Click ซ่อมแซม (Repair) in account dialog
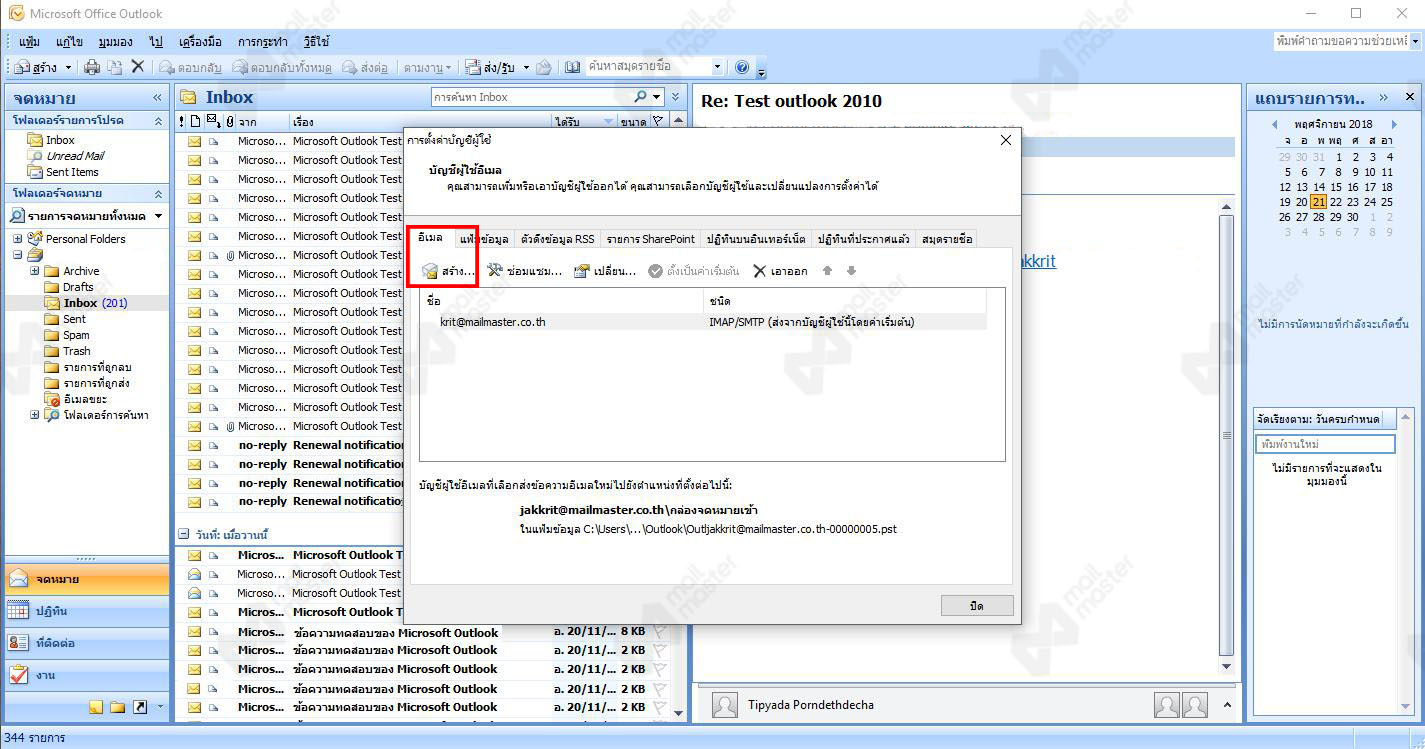The width and height of the screenshot is (1425, 749). tap(525, 271)
